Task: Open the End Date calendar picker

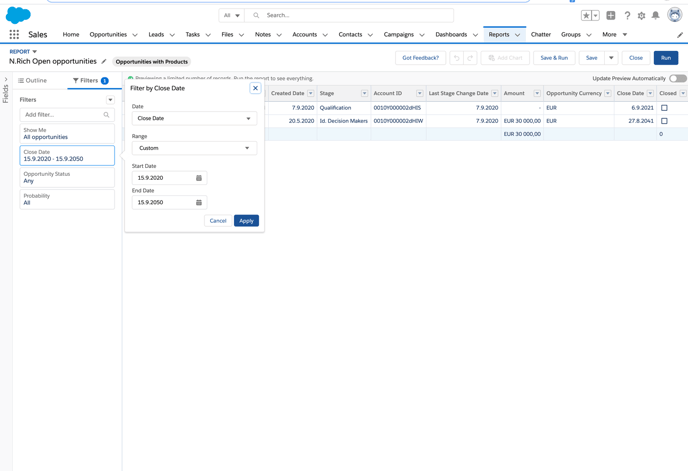Action: [199, 202]
